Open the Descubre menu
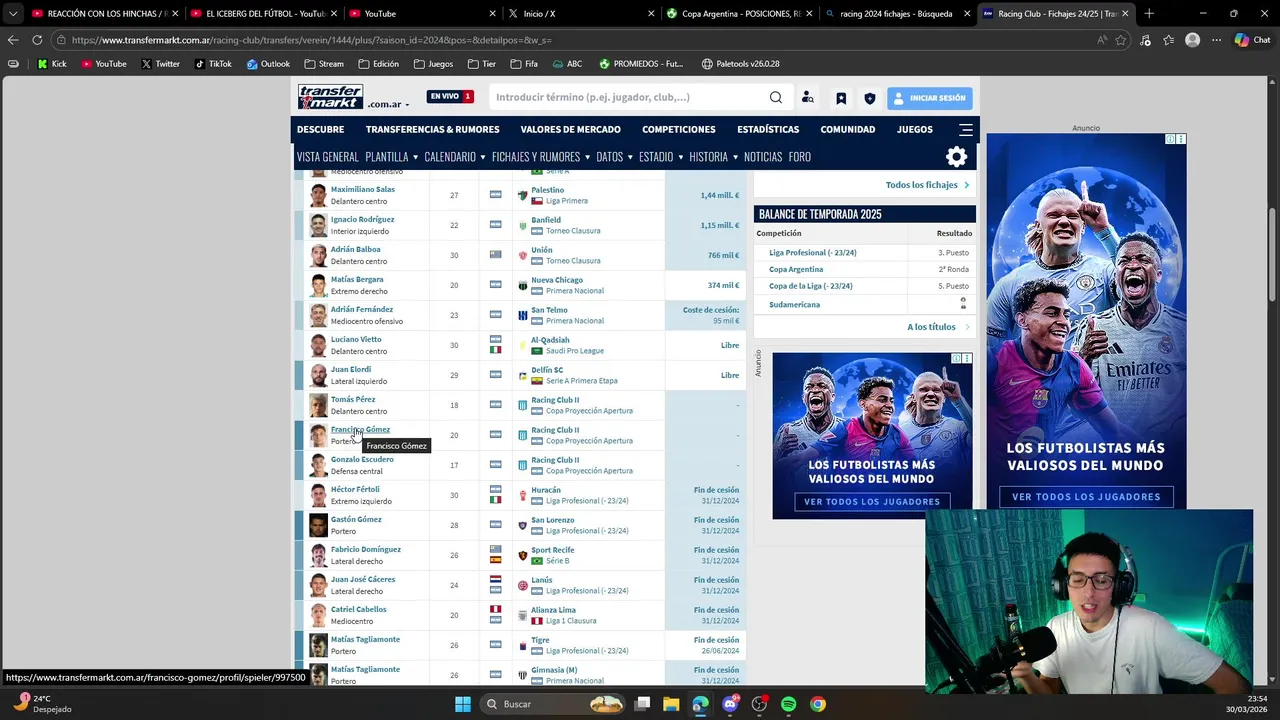 320,129
